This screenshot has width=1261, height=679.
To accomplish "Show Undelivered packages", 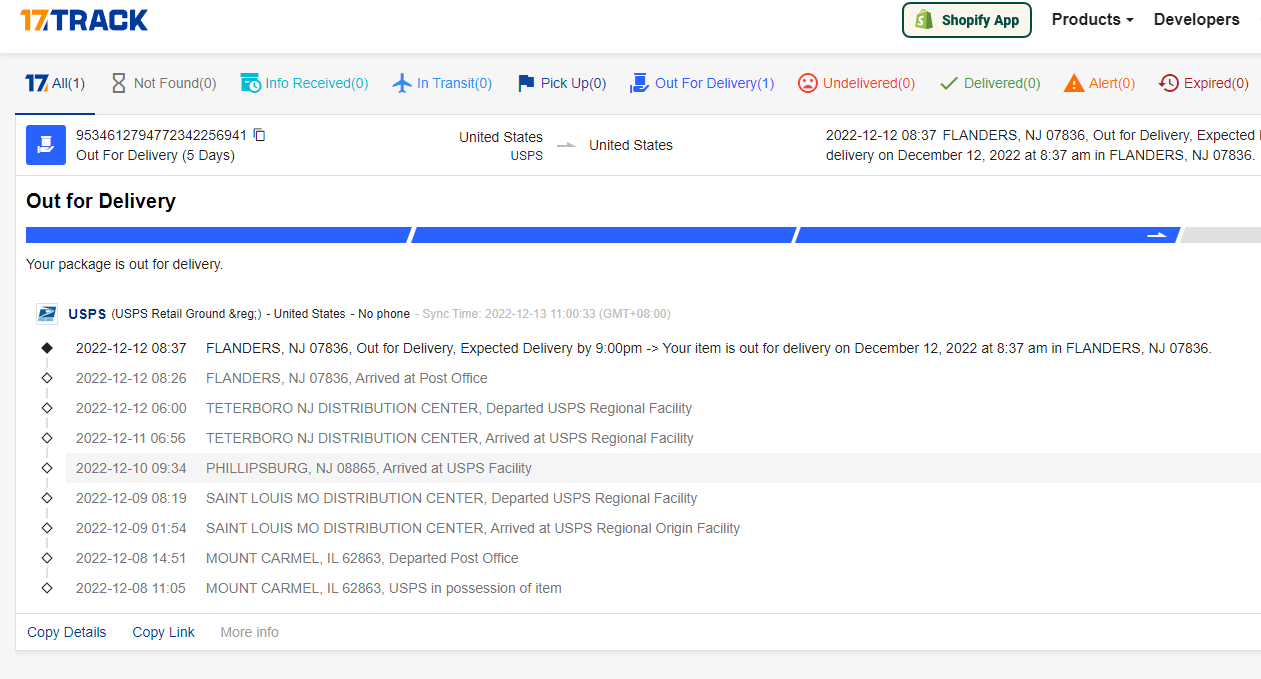I will click(x=856, y=83).
